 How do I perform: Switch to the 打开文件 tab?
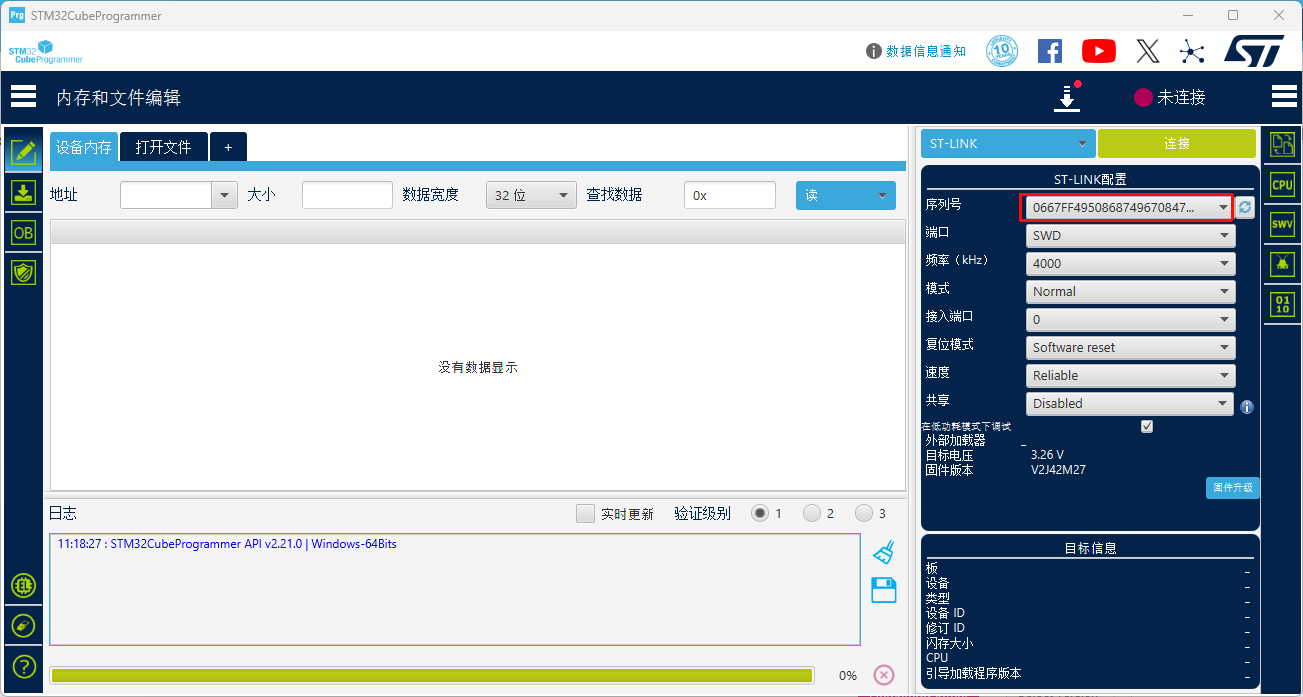(163, 146)
